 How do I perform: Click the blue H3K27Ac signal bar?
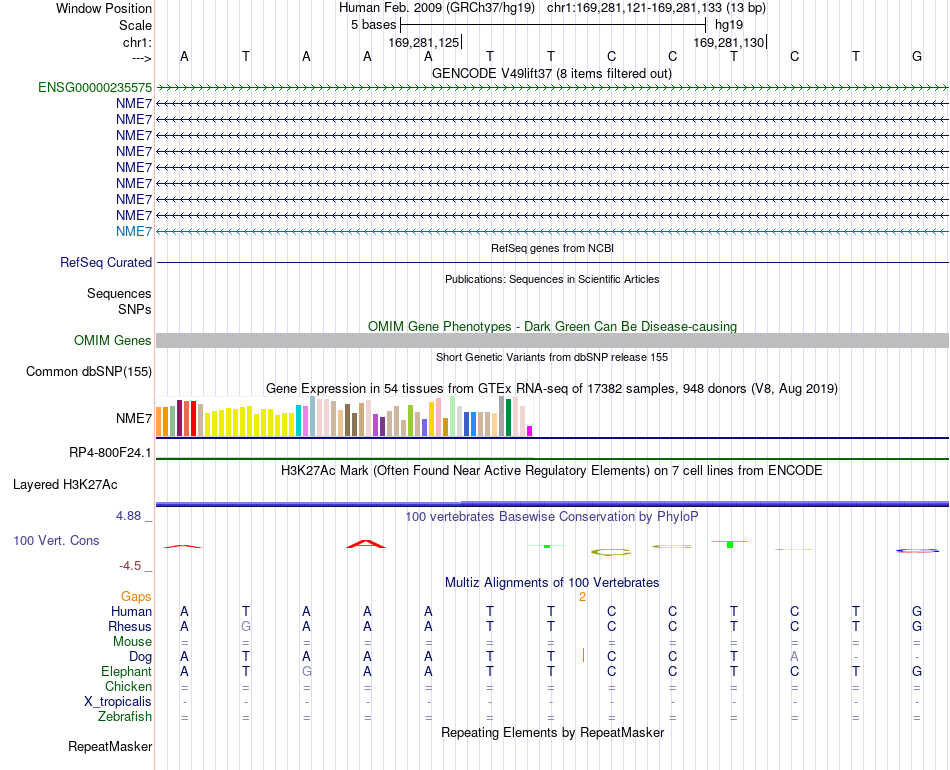(552, 503)
